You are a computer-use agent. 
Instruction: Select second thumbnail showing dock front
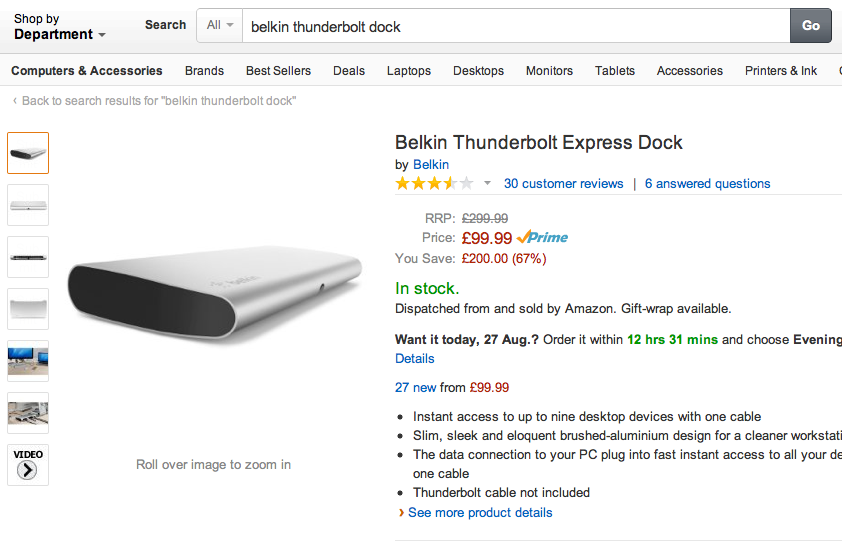point(28,205)
